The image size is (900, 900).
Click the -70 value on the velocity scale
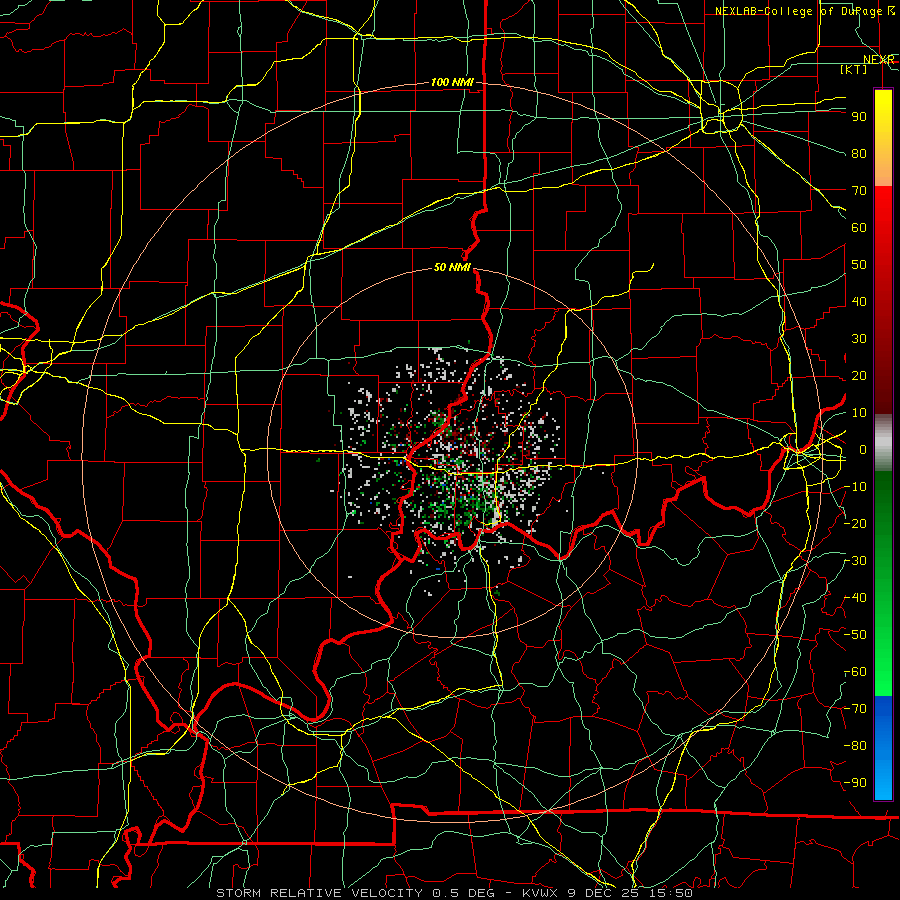point(855,709)
